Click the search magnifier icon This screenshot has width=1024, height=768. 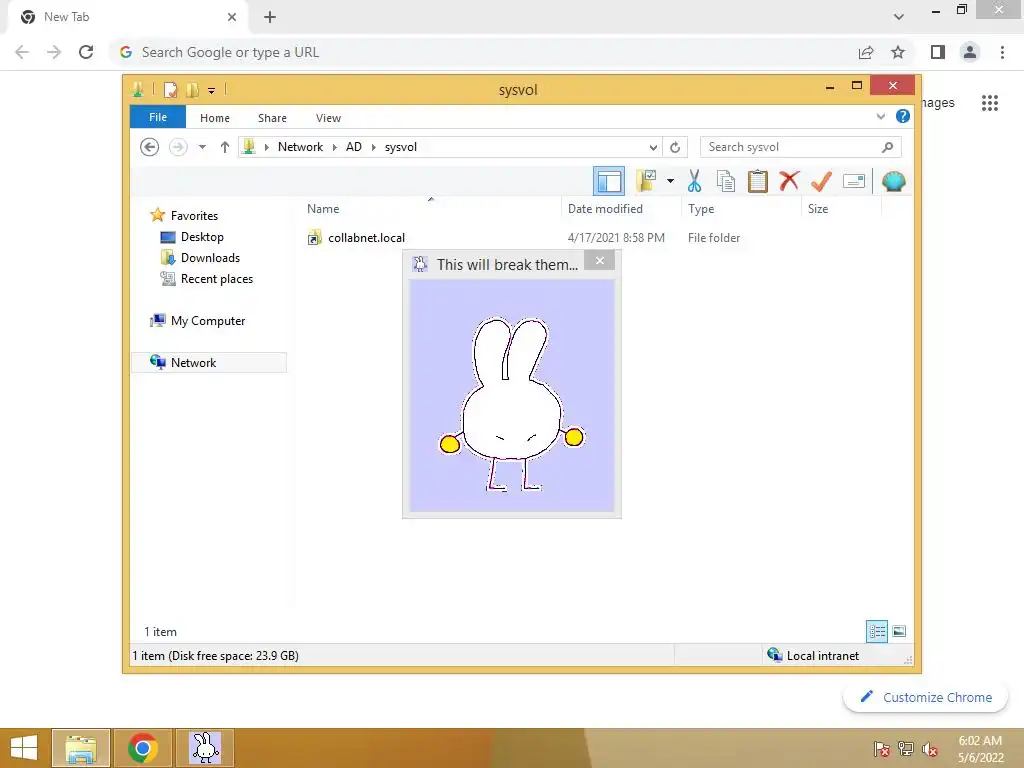pos(887,147)
